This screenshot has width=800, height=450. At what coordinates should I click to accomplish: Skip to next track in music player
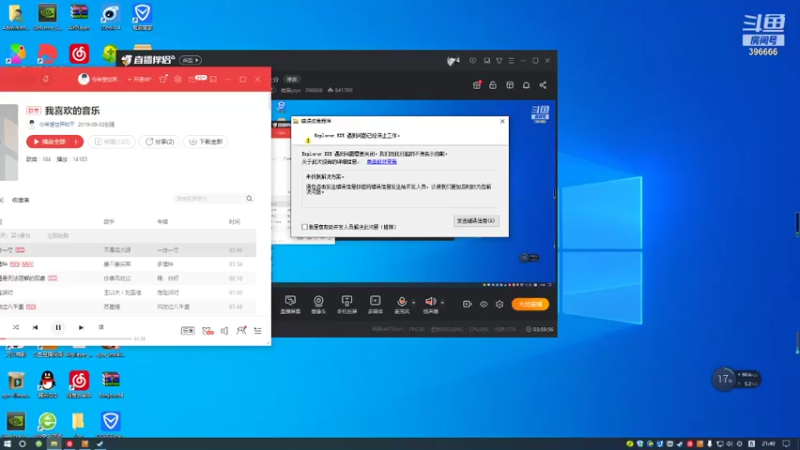point(81,328)
